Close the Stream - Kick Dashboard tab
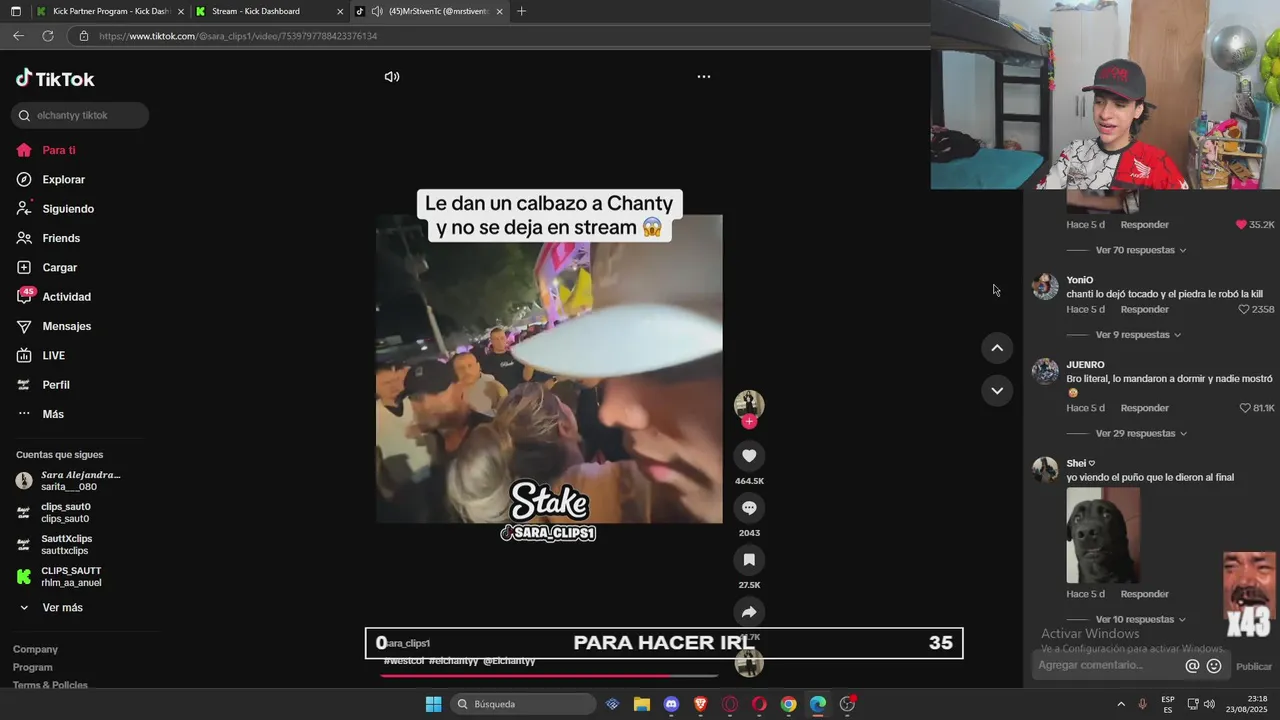Viewport: 1280px width, 720px height. click(340, 12)
